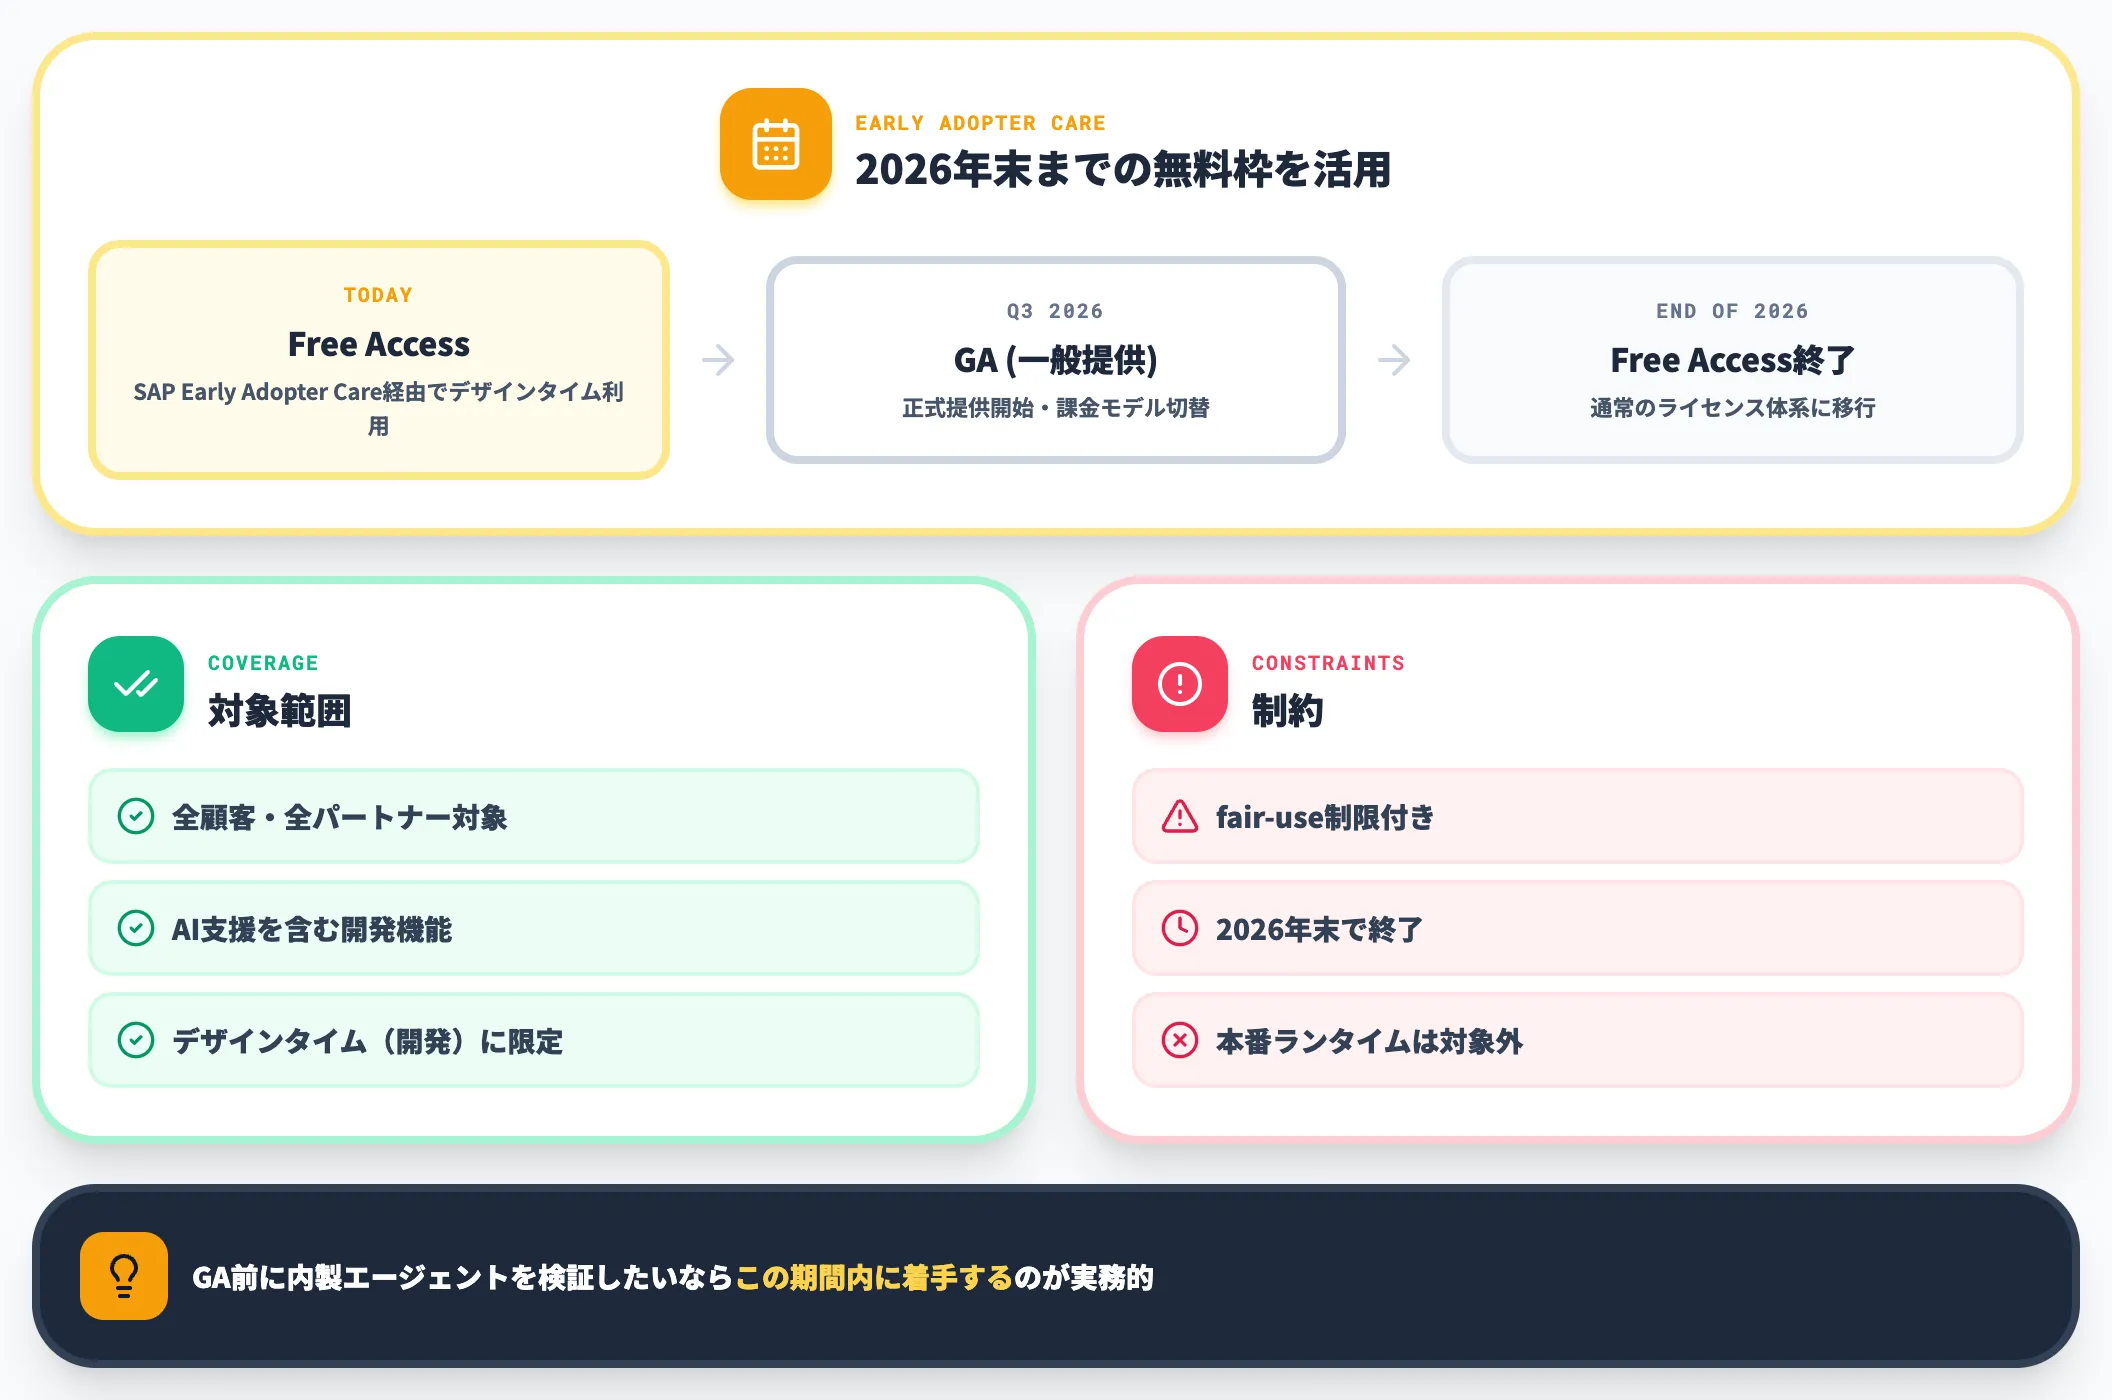Viewport: 2112px width, 1400px height.
Task: Click the 2026年末で終了 text
Action: [1319, 929]
